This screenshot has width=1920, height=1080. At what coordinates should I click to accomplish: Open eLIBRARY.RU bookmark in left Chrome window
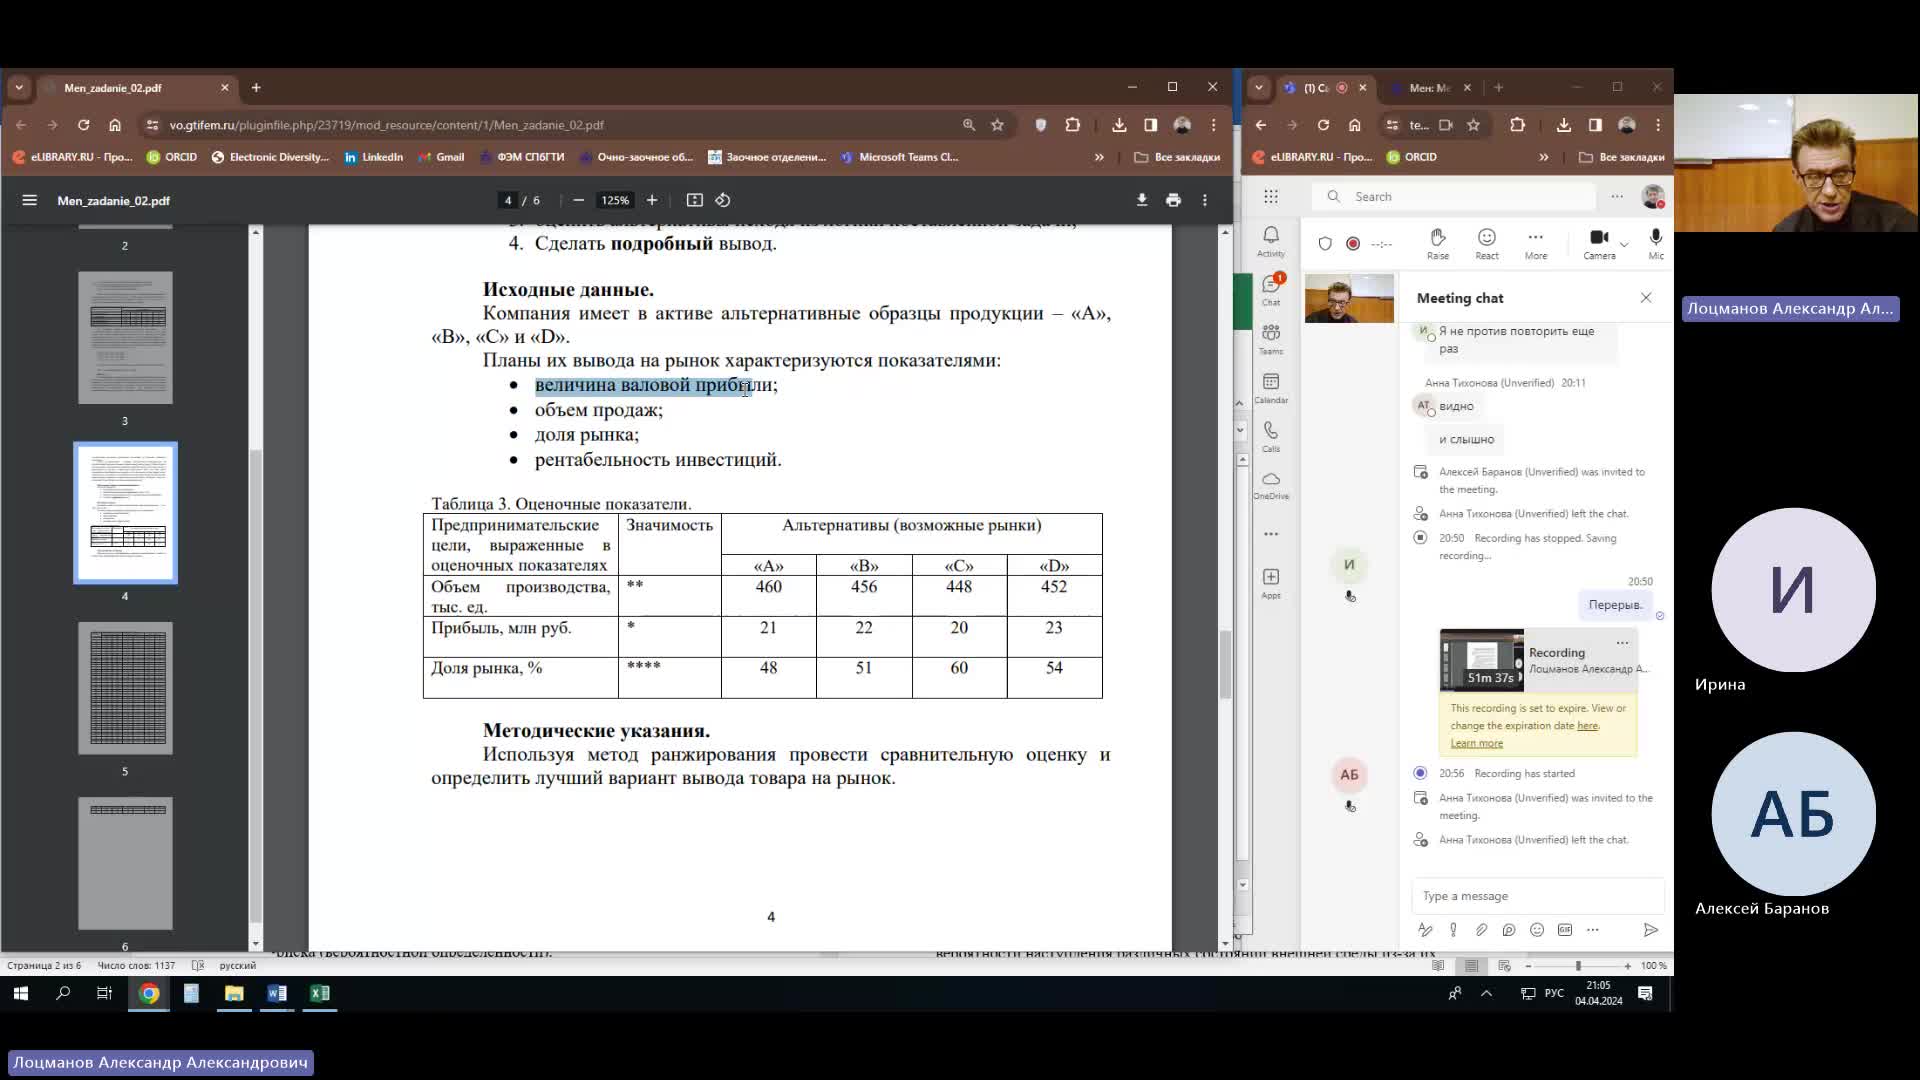coord(72,157)
